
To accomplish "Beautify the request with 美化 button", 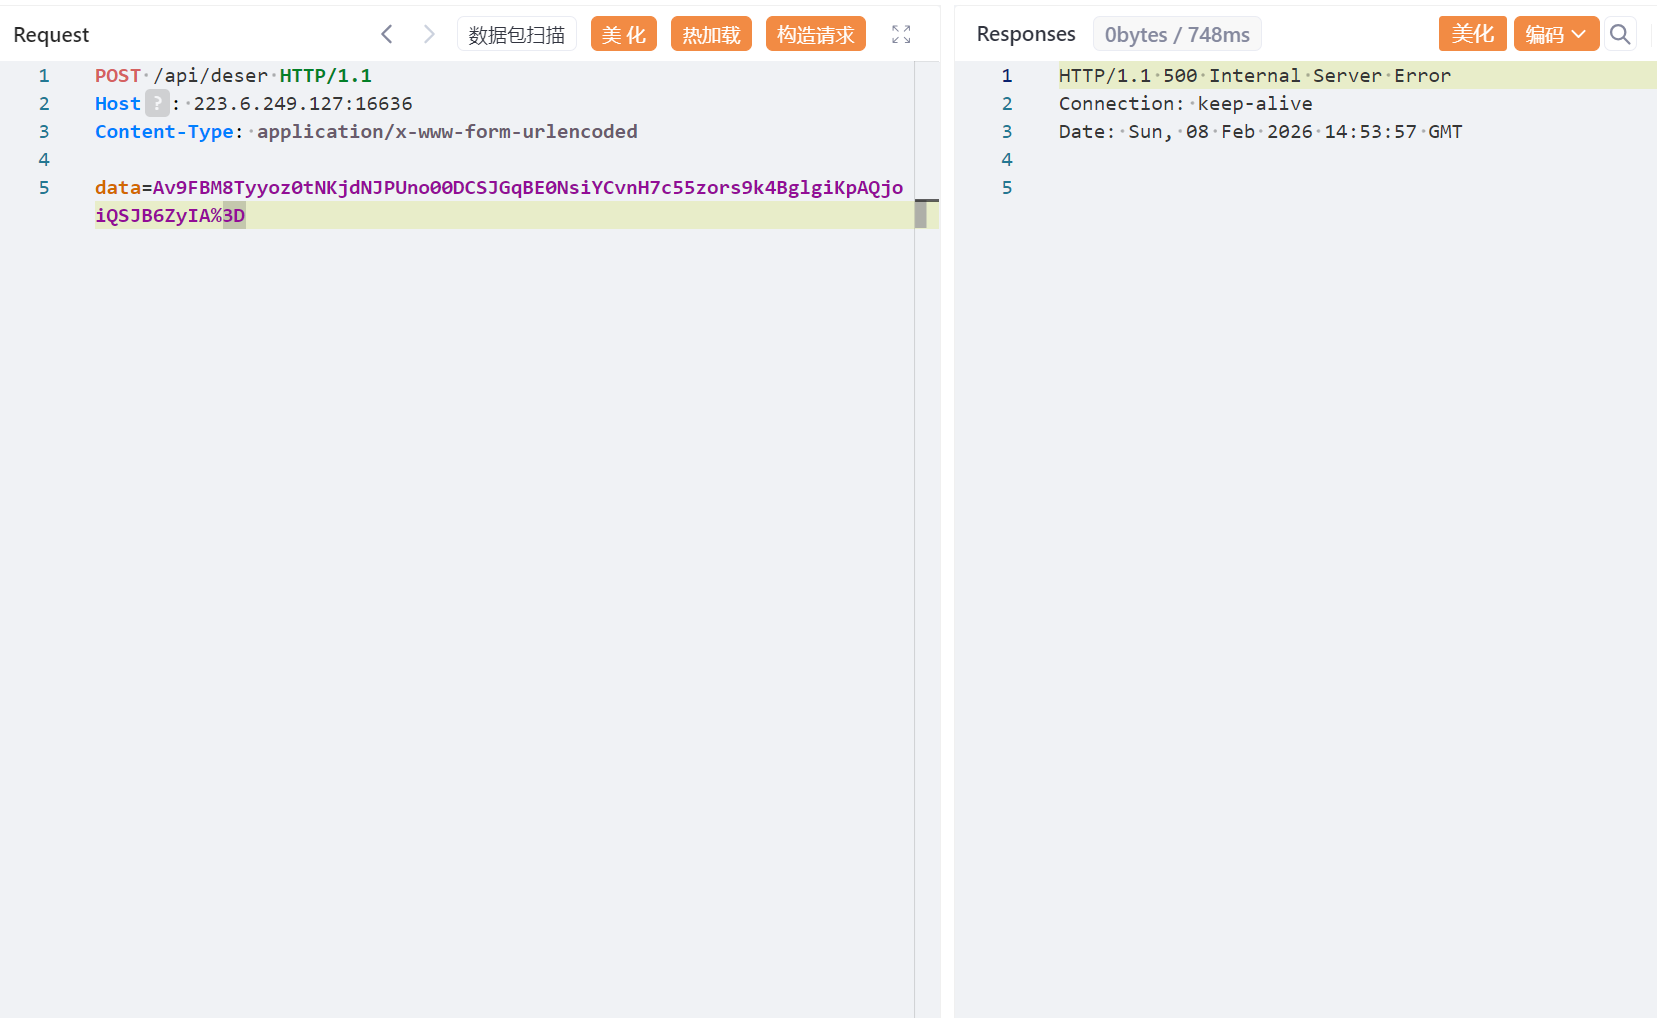I will tap(623, 34).
